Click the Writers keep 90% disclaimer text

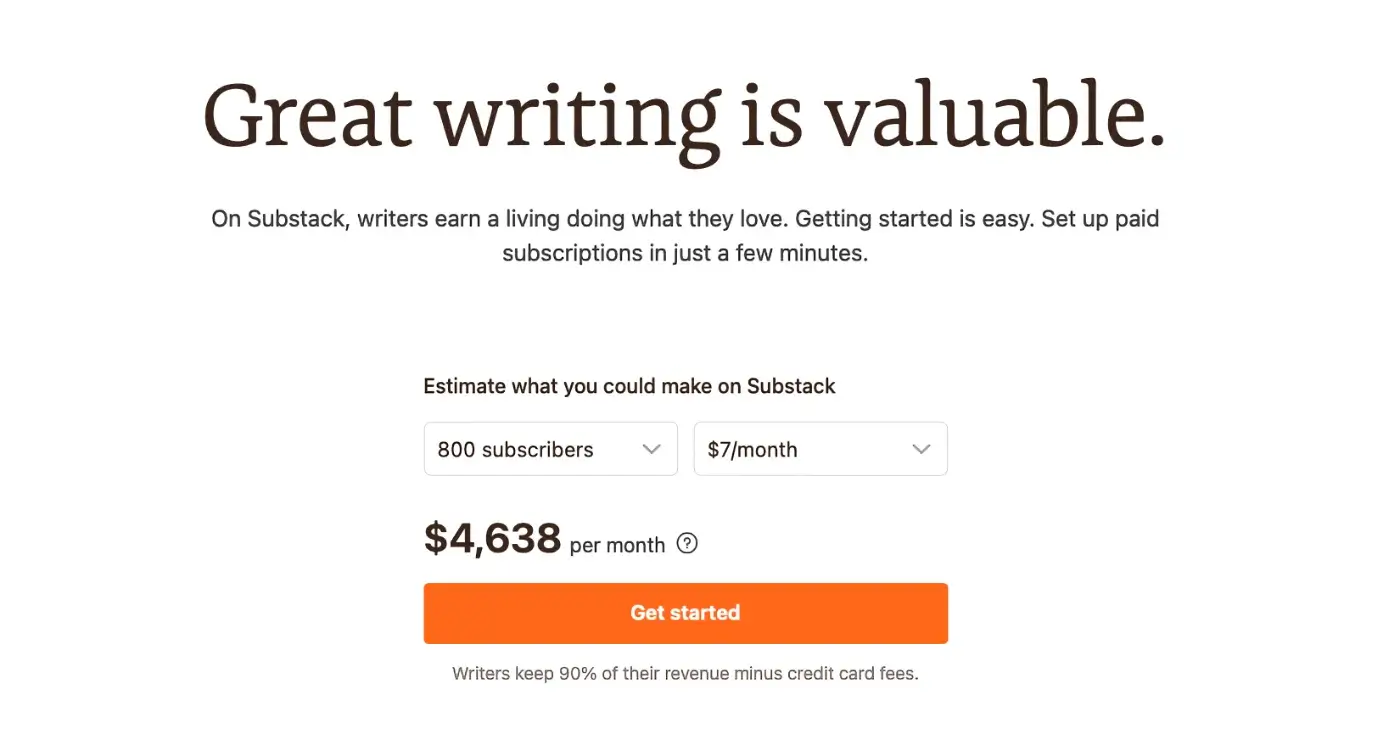pyautogui.click(x=685, y=673)
